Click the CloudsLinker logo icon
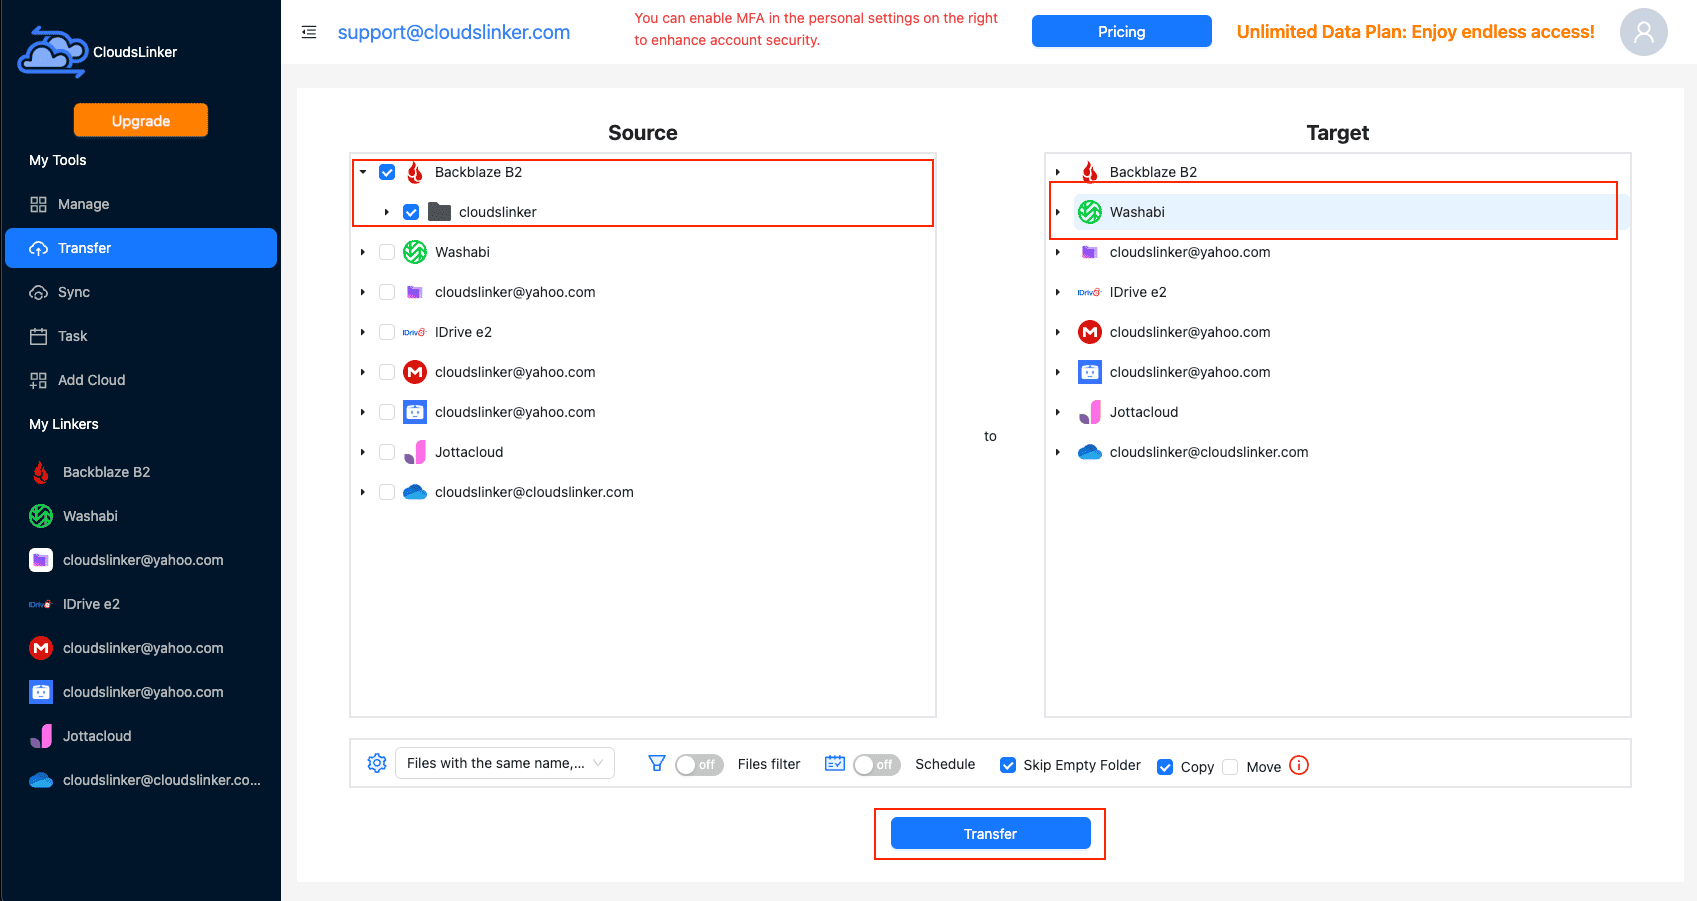 pyautogui.click(x=52, y=52)
